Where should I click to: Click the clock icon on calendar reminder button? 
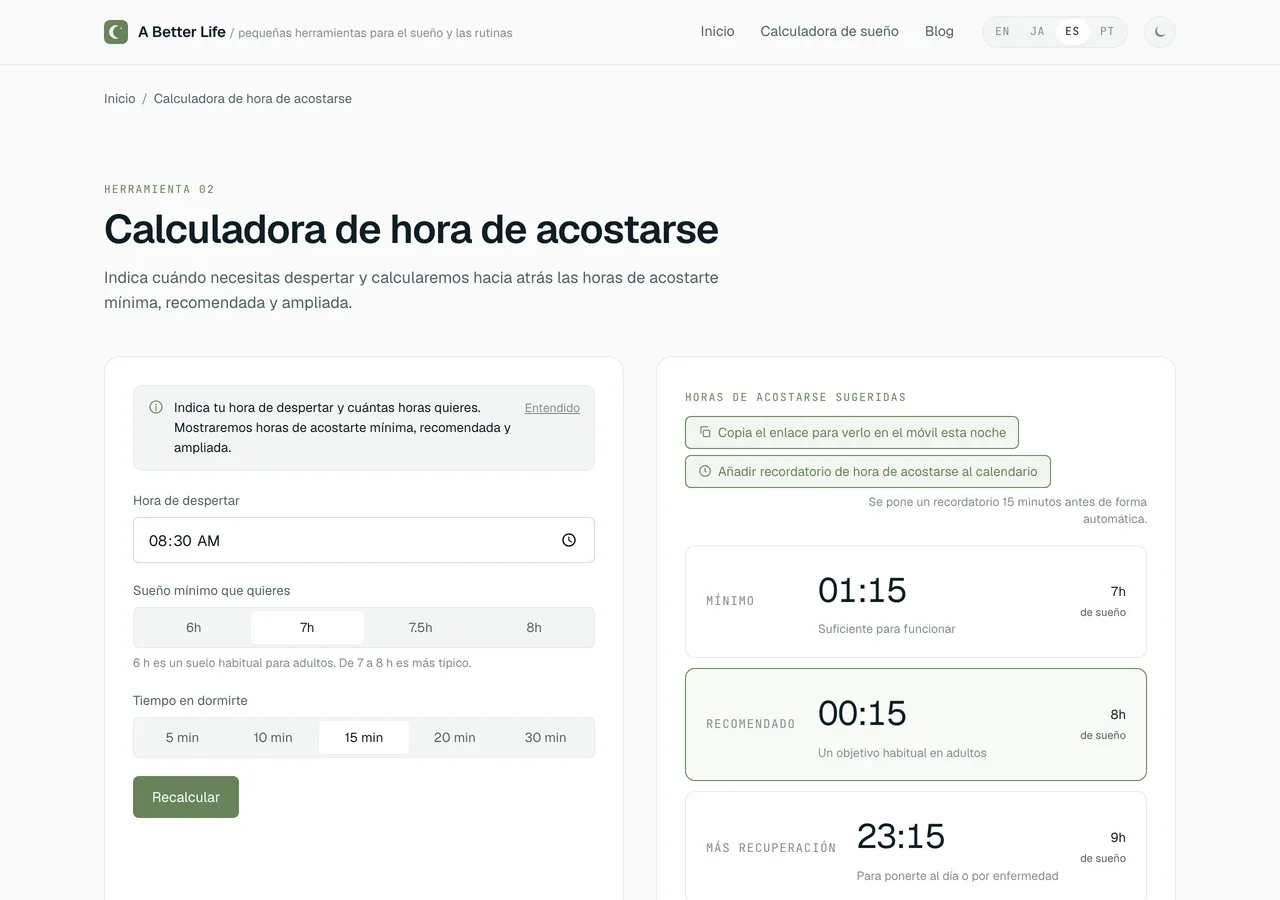click(x=705, y=471)
